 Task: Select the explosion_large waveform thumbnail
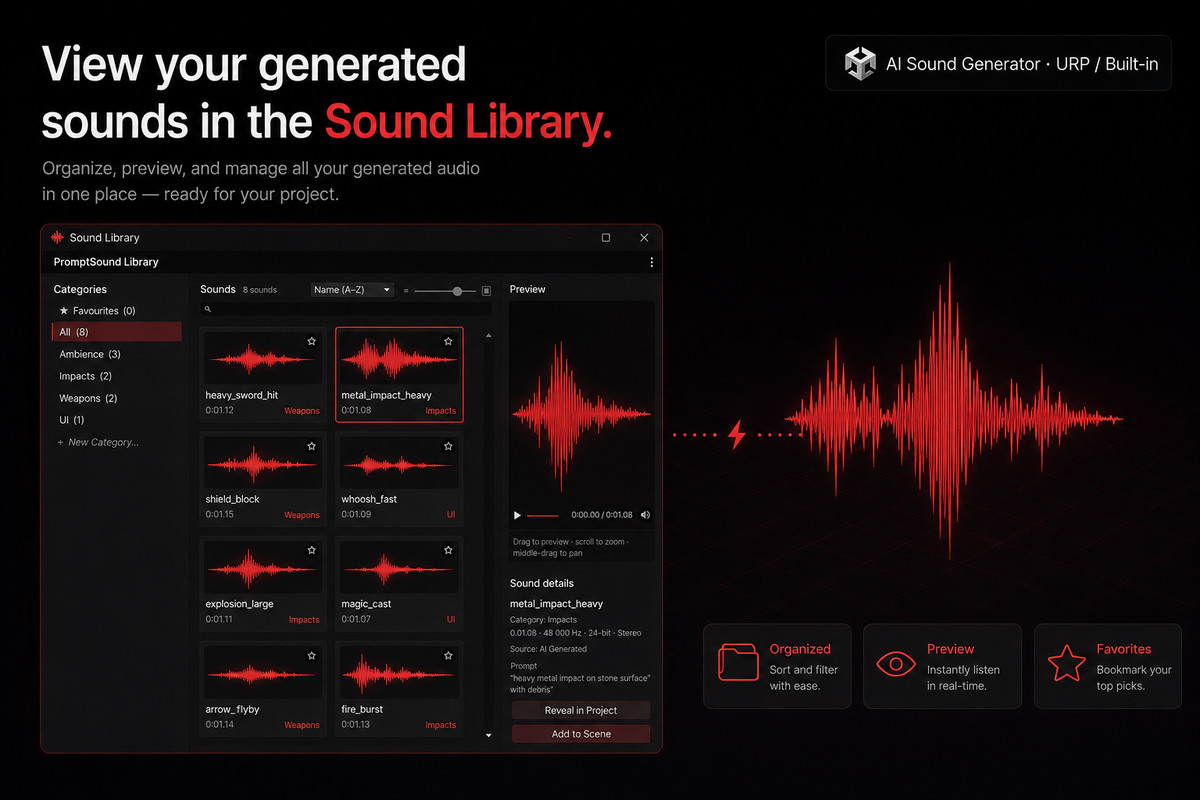coord(263,567)
